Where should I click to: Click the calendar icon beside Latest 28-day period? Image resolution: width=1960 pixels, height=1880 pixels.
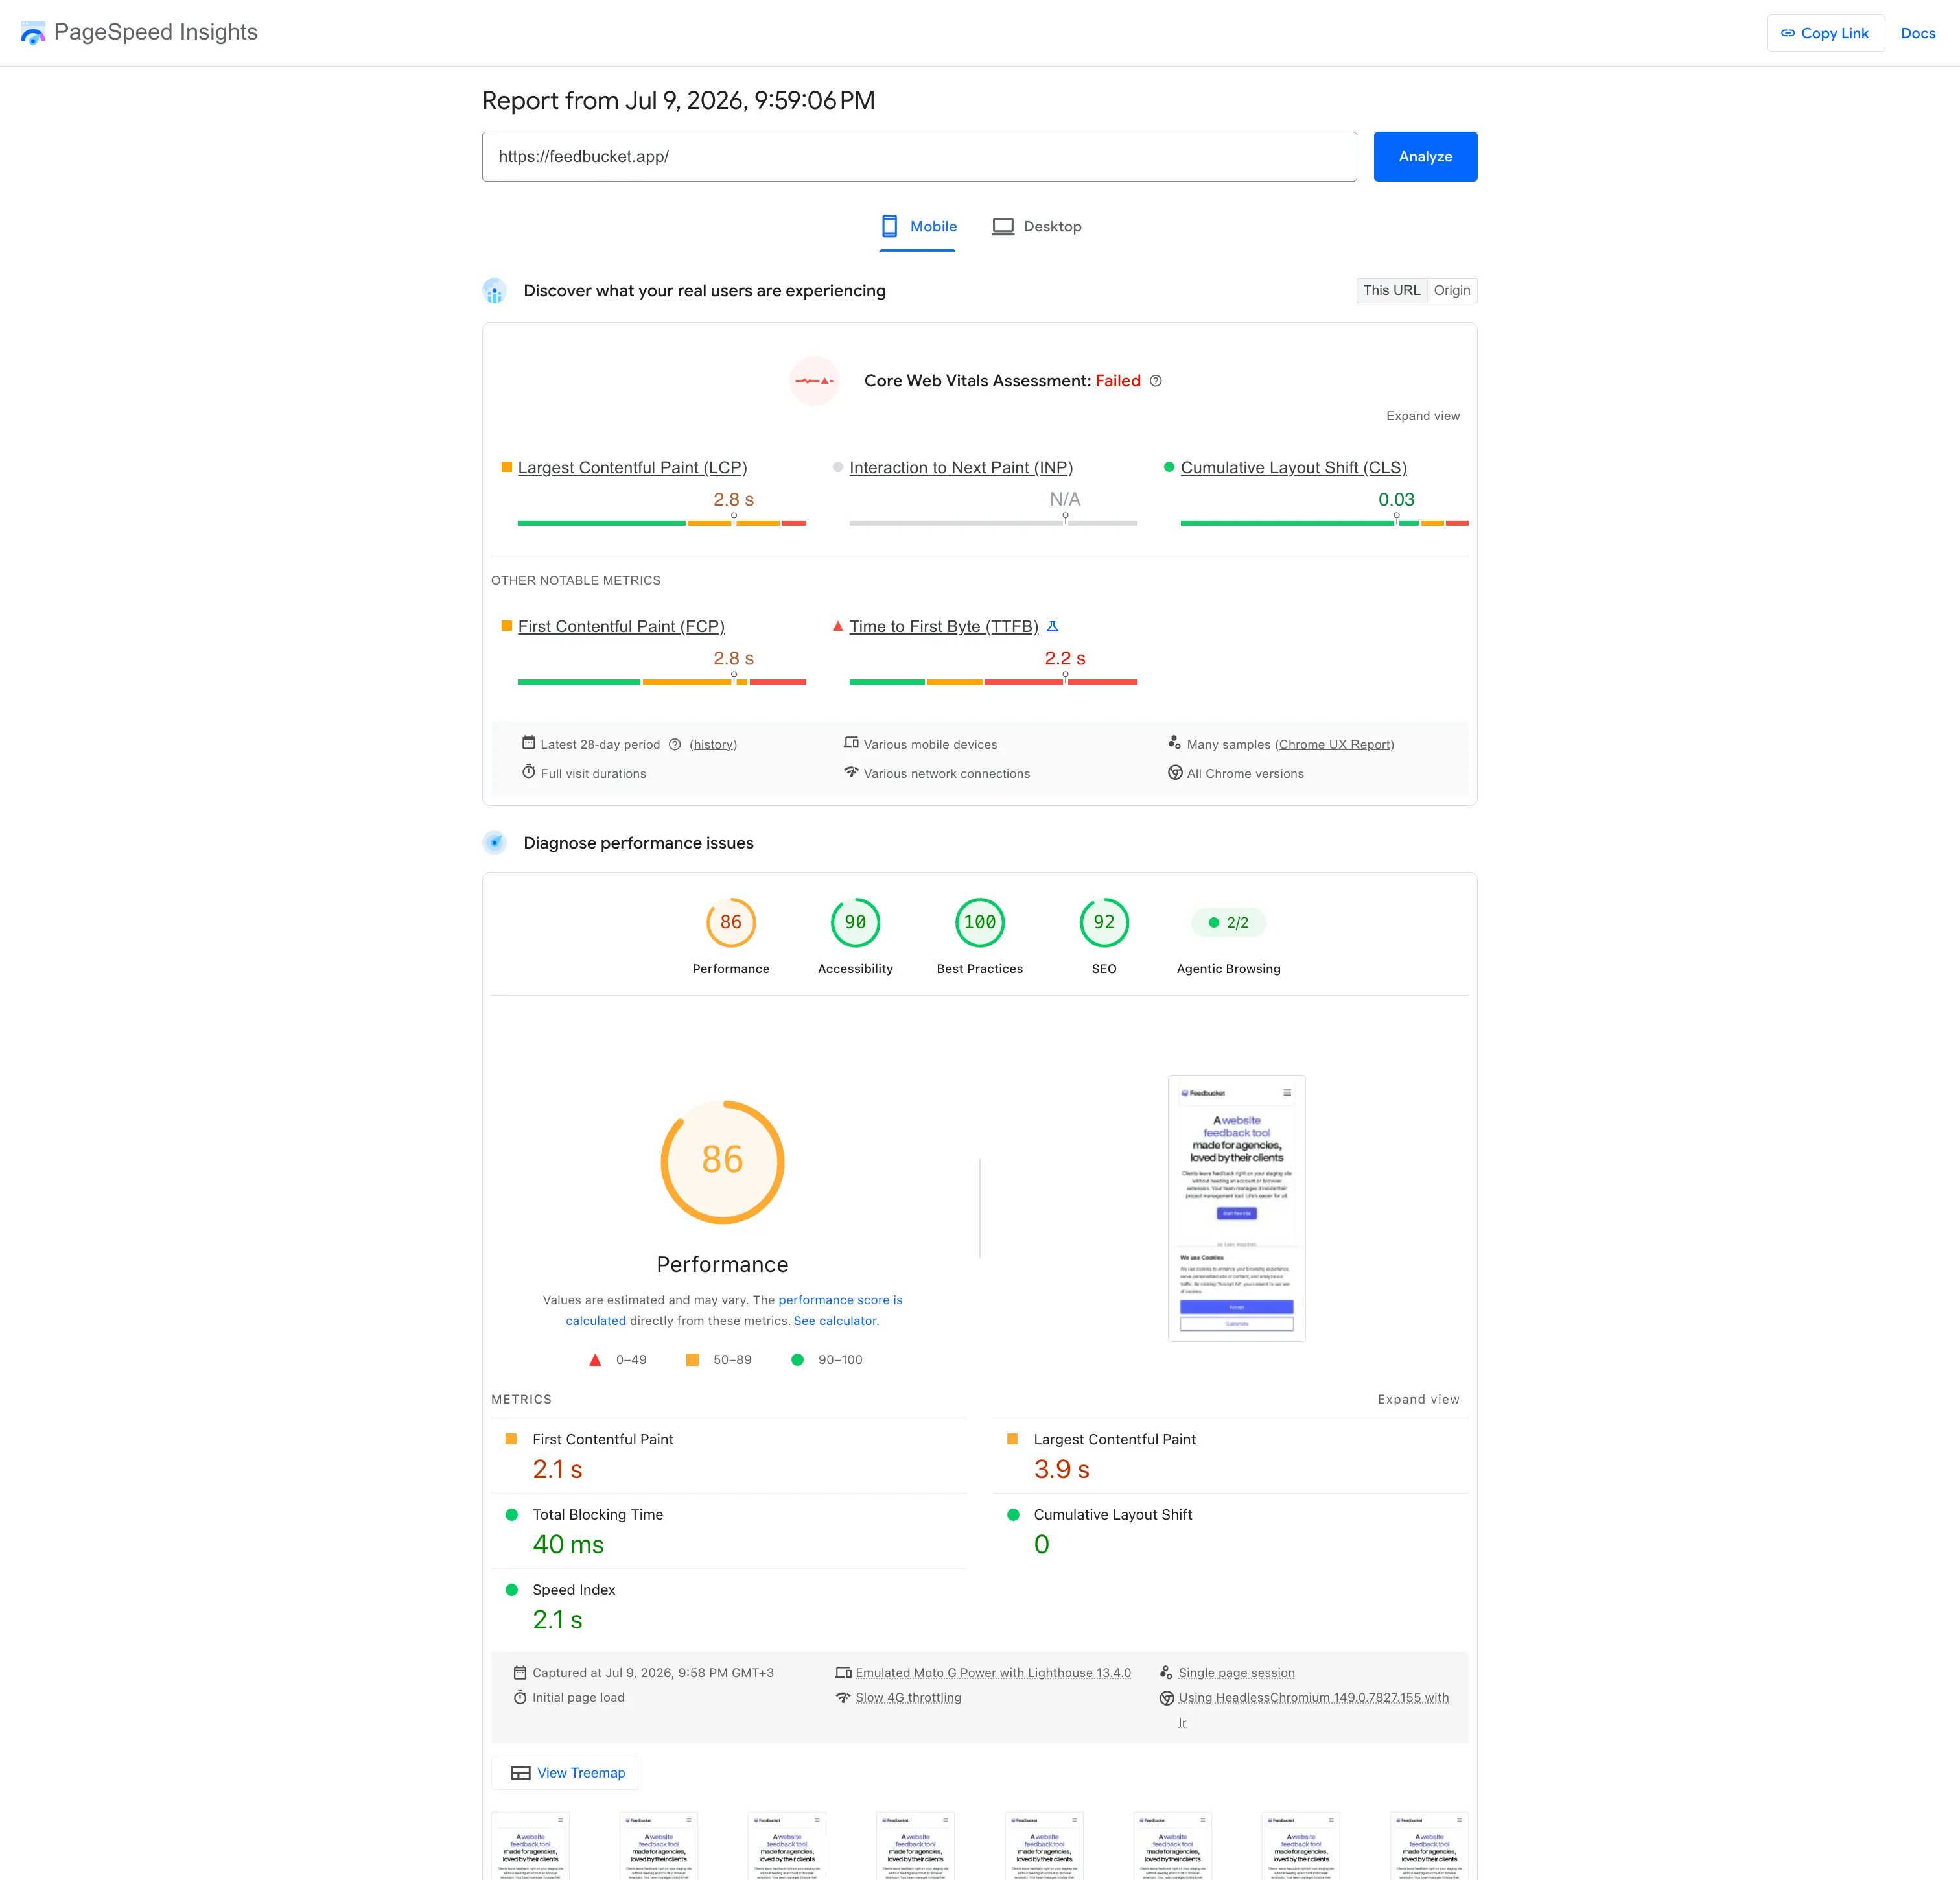(528, 743)
